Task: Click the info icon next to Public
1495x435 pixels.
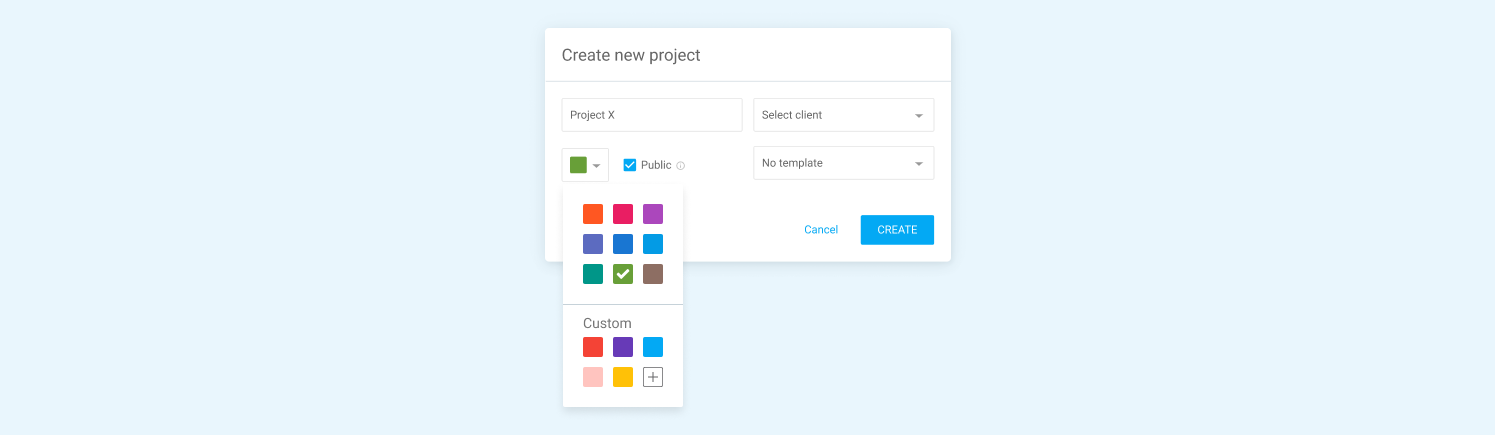Action: pyautogui.click(x=680, y=166)
